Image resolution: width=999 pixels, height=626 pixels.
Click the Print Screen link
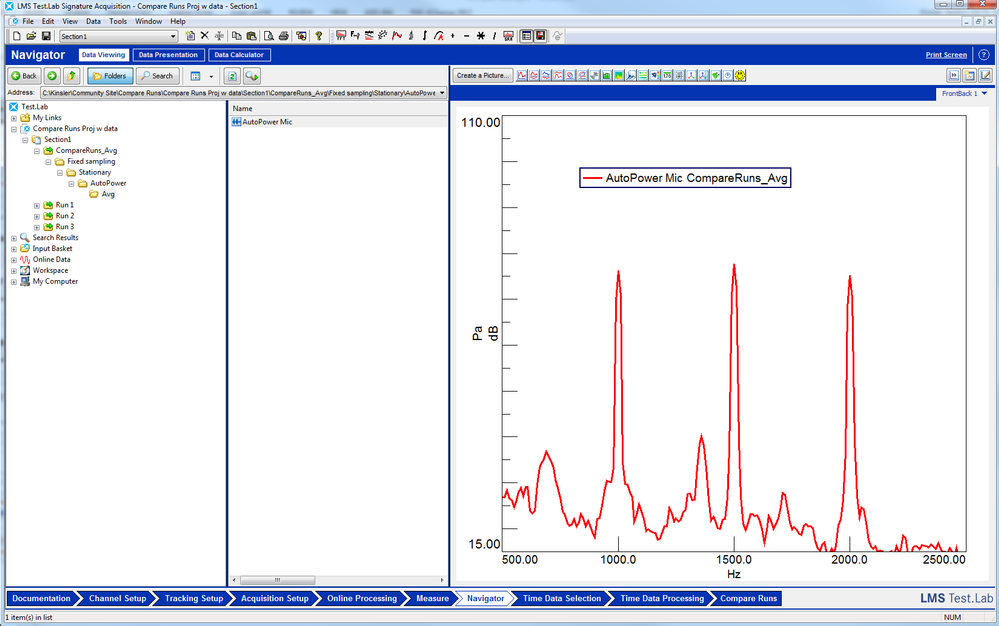coord(946,55)
